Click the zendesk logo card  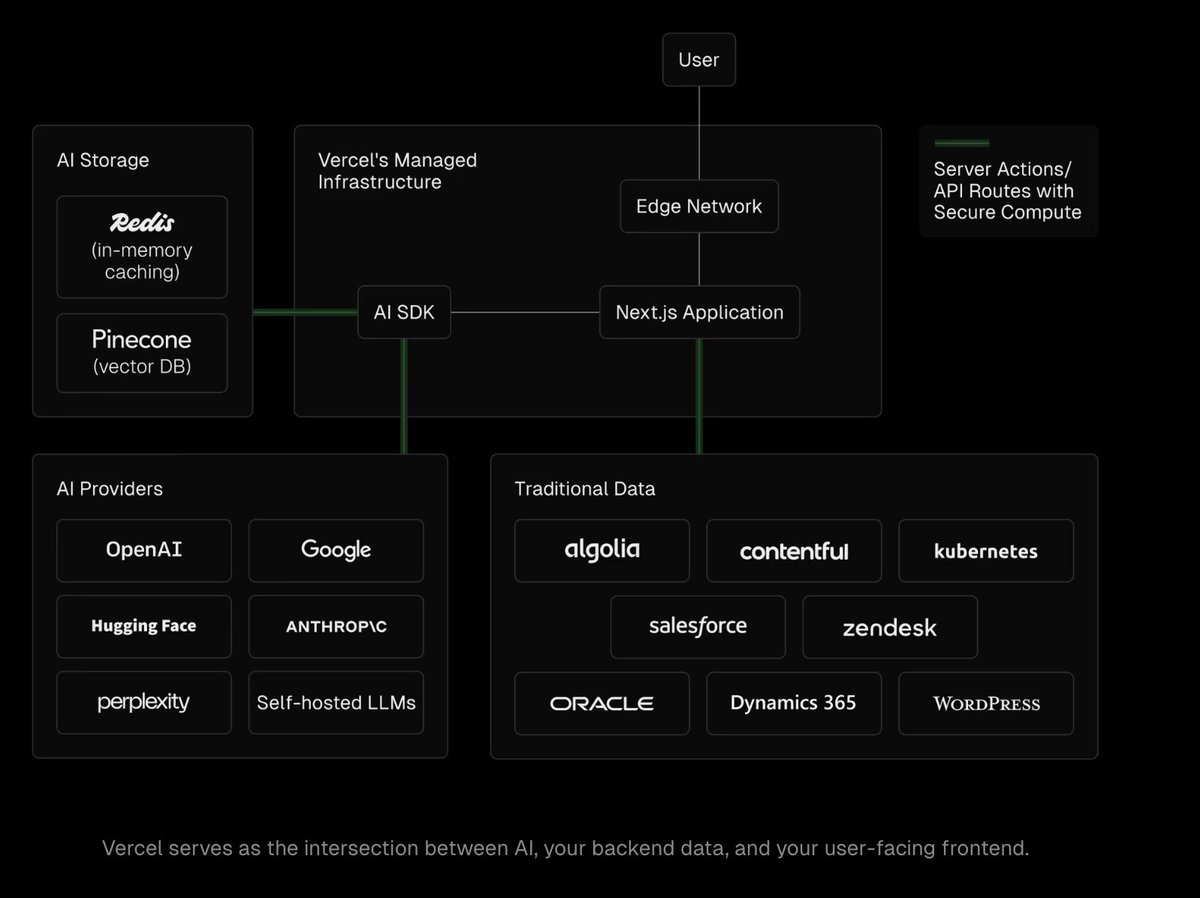tap(890, 626)
